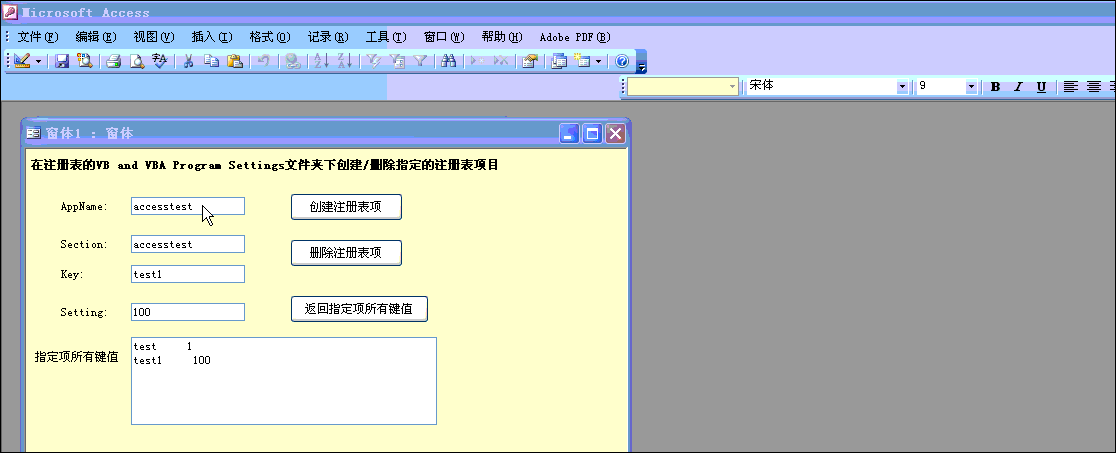The image size is (1116, 453).
Task: Toggle the Align Left button
Action: (x=1070, y=87)
